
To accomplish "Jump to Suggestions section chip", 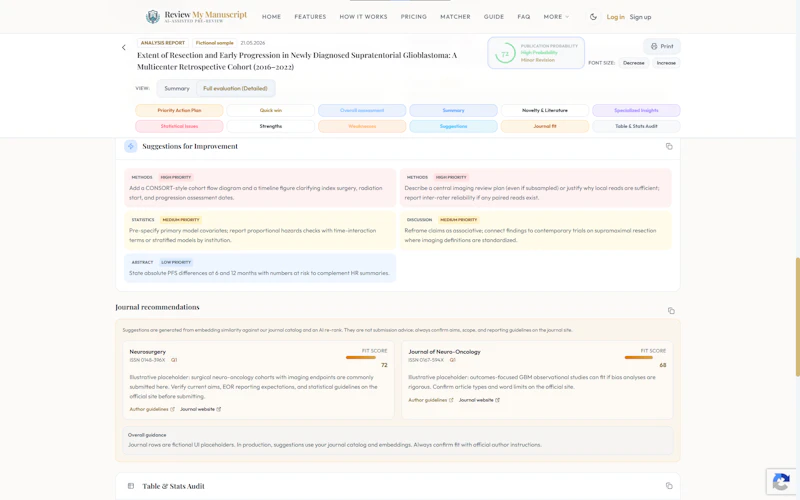I will [453, 126].
